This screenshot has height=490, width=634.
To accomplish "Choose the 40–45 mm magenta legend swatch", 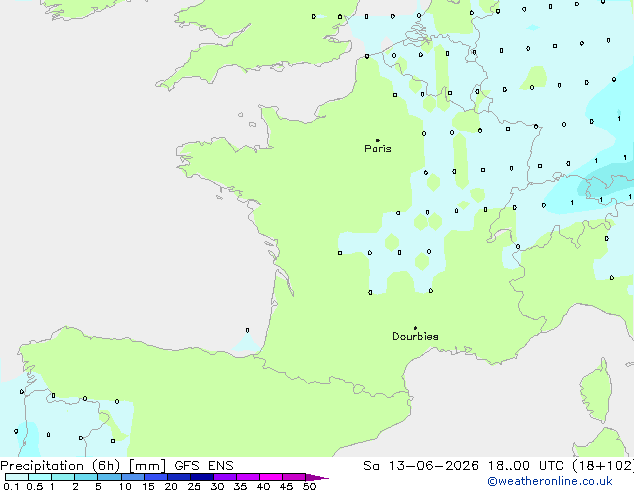I will click(x=271, y=477).
